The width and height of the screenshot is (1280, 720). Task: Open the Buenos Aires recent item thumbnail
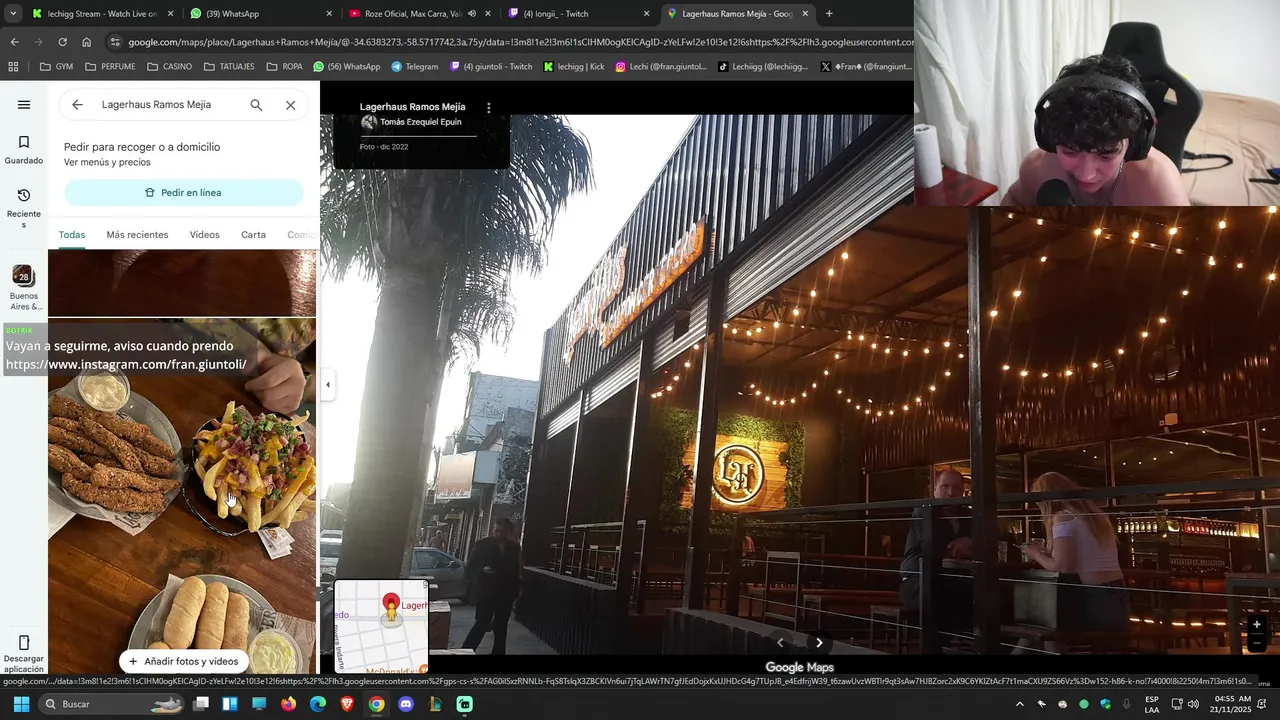point(24,288)
